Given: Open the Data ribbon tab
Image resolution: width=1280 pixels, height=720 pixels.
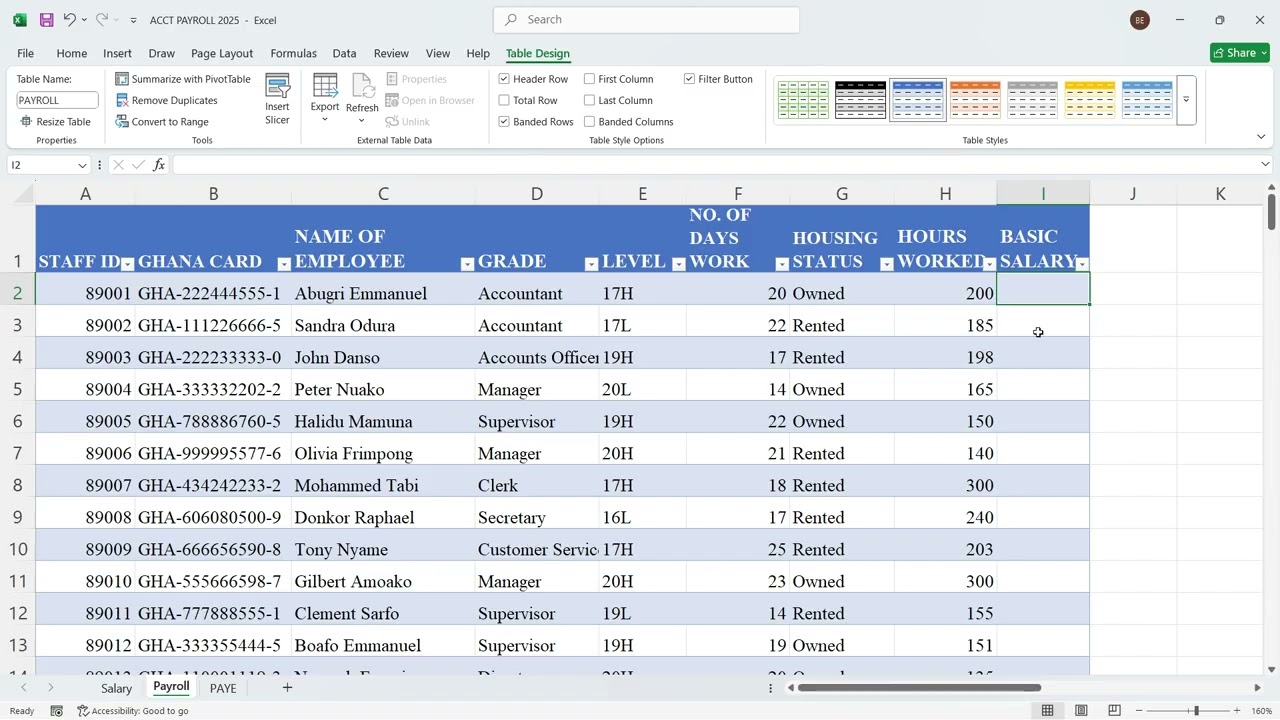Looking at the screenshot, I should (x=344, y=53).
